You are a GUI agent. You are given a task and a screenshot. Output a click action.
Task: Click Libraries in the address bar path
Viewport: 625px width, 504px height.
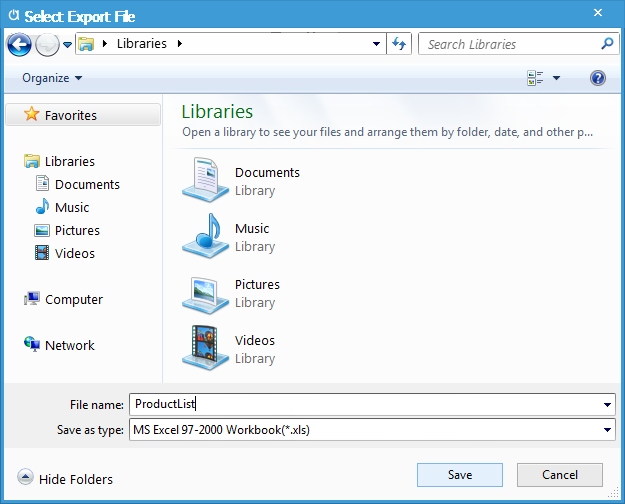pos(142,43)
